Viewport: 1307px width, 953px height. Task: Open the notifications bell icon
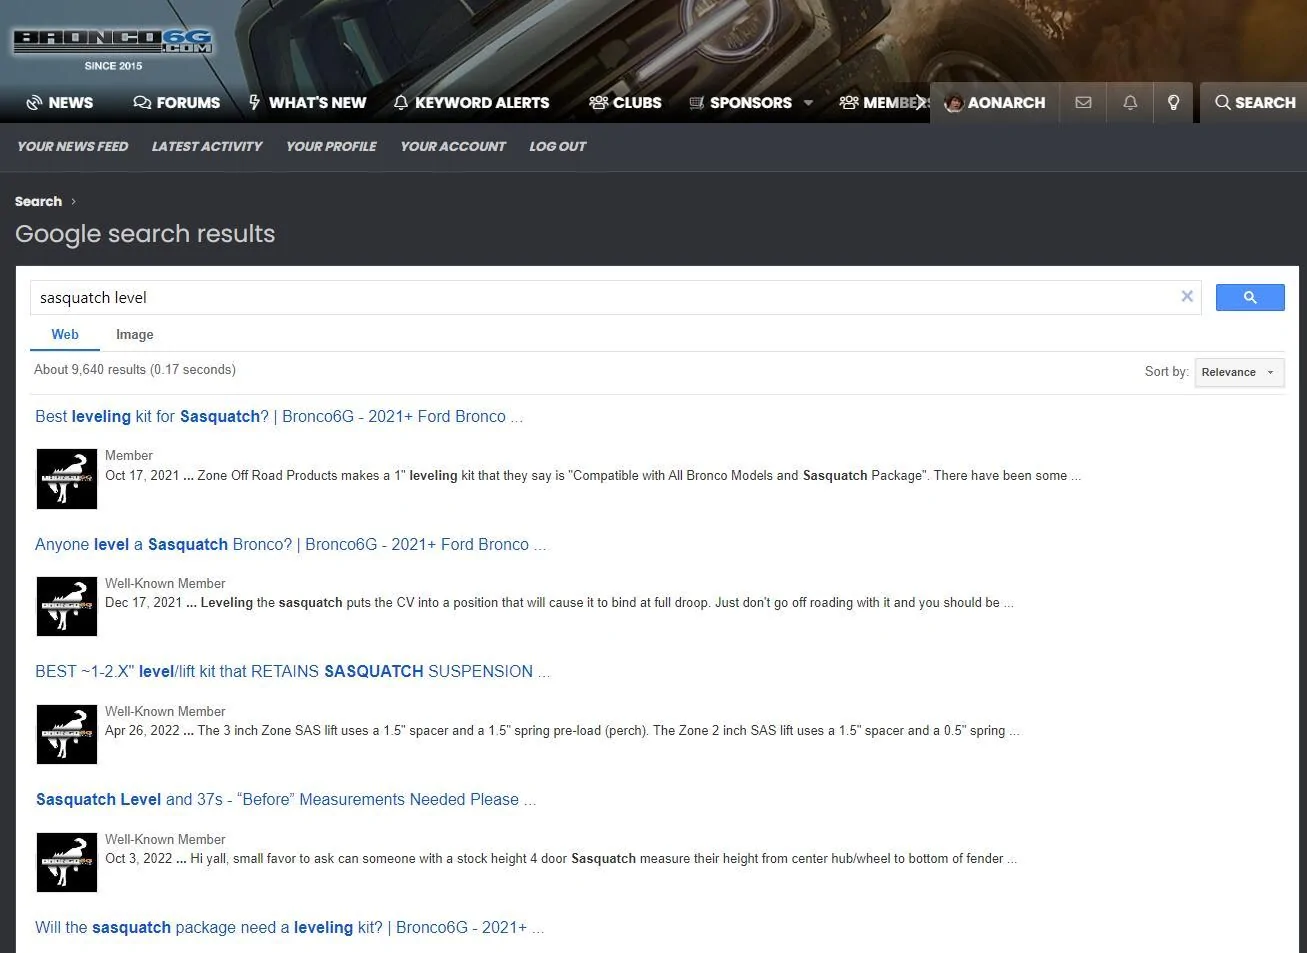point(1130,103)
